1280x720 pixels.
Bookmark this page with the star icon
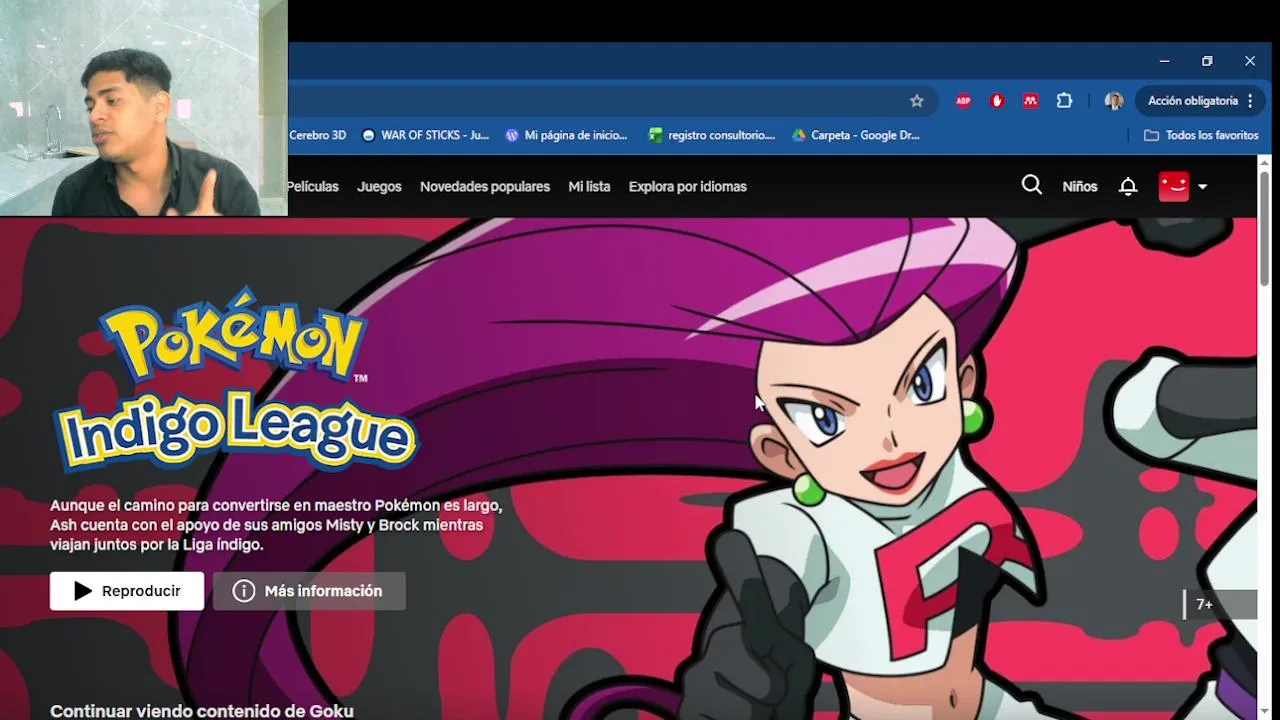(x=916, y=101)
